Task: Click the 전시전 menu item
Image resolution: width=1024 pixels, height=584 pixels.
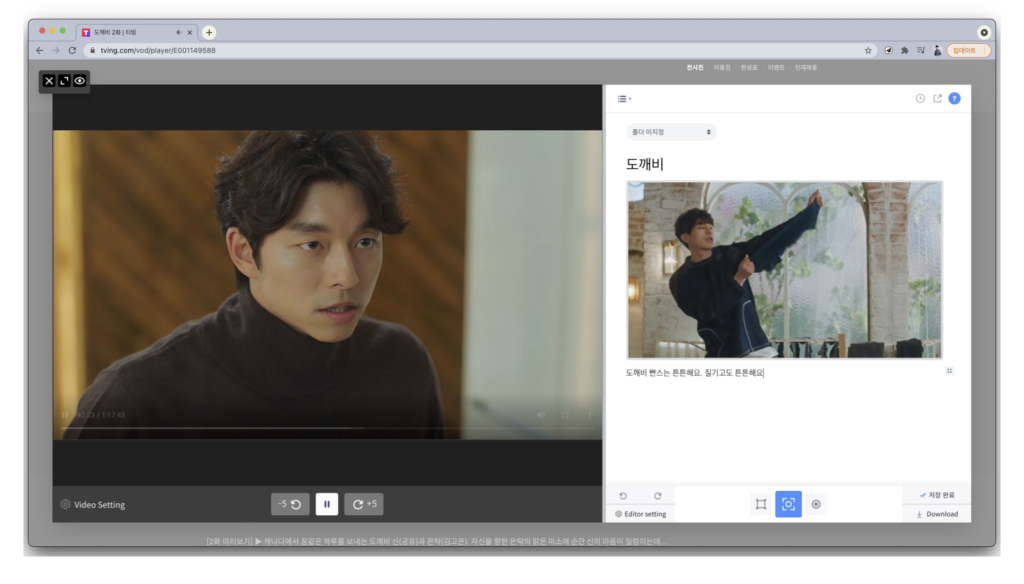Action: tap(695, 67)
